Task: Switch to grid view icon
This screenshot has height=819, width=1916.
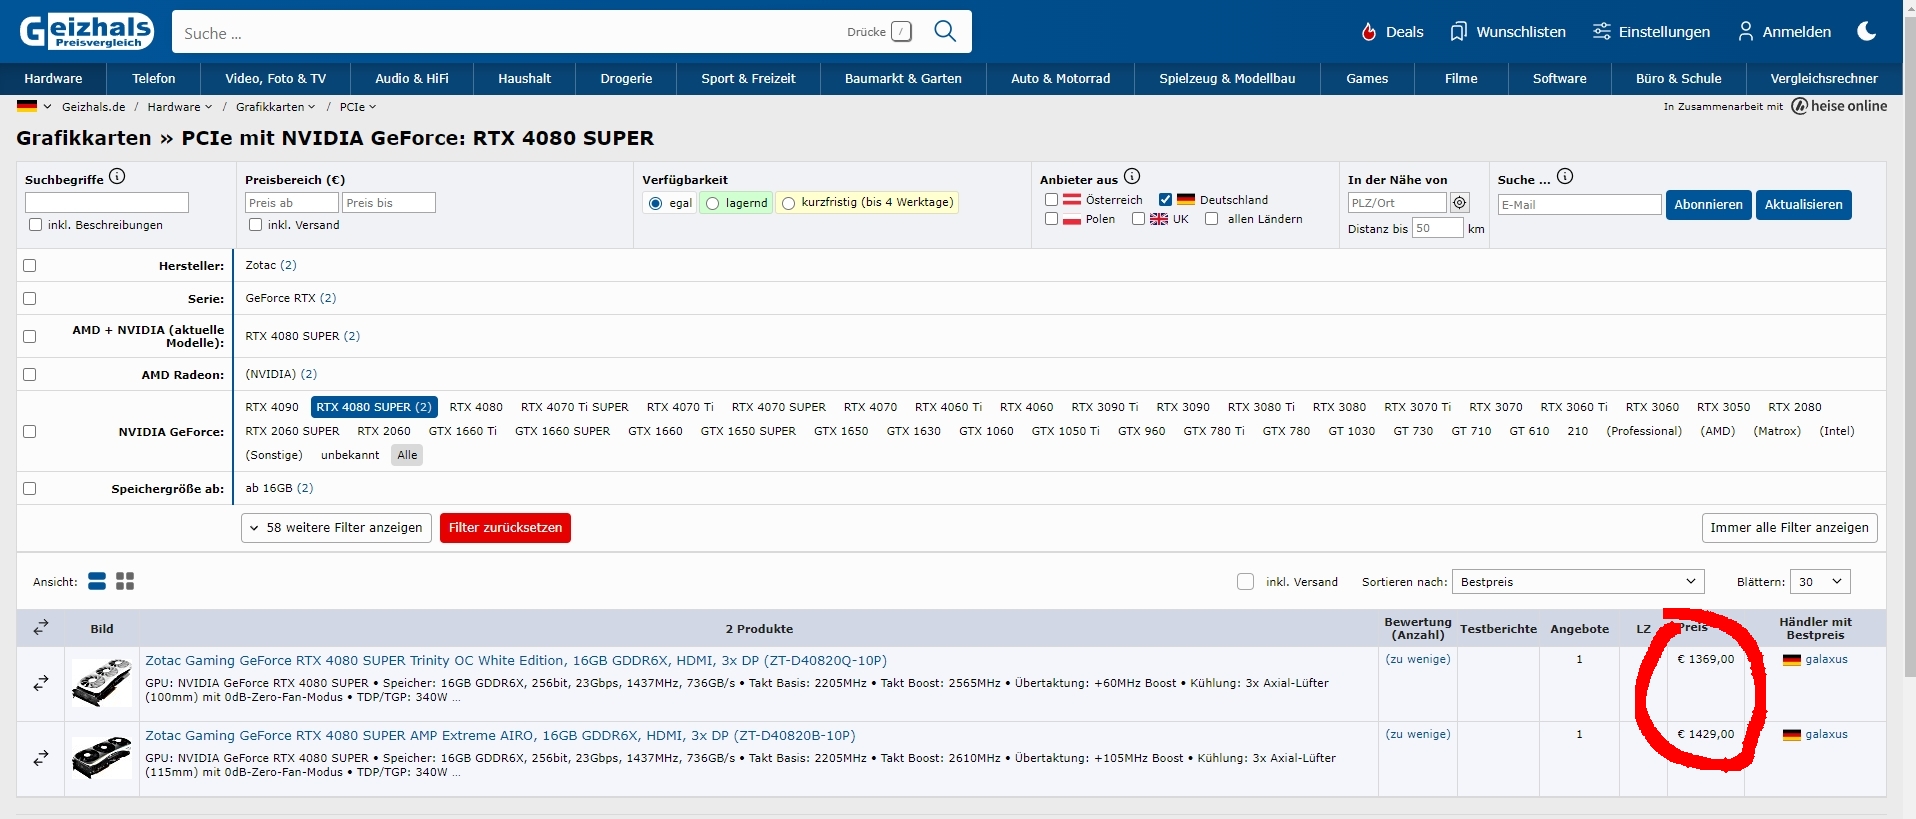Action: point(125,581)
